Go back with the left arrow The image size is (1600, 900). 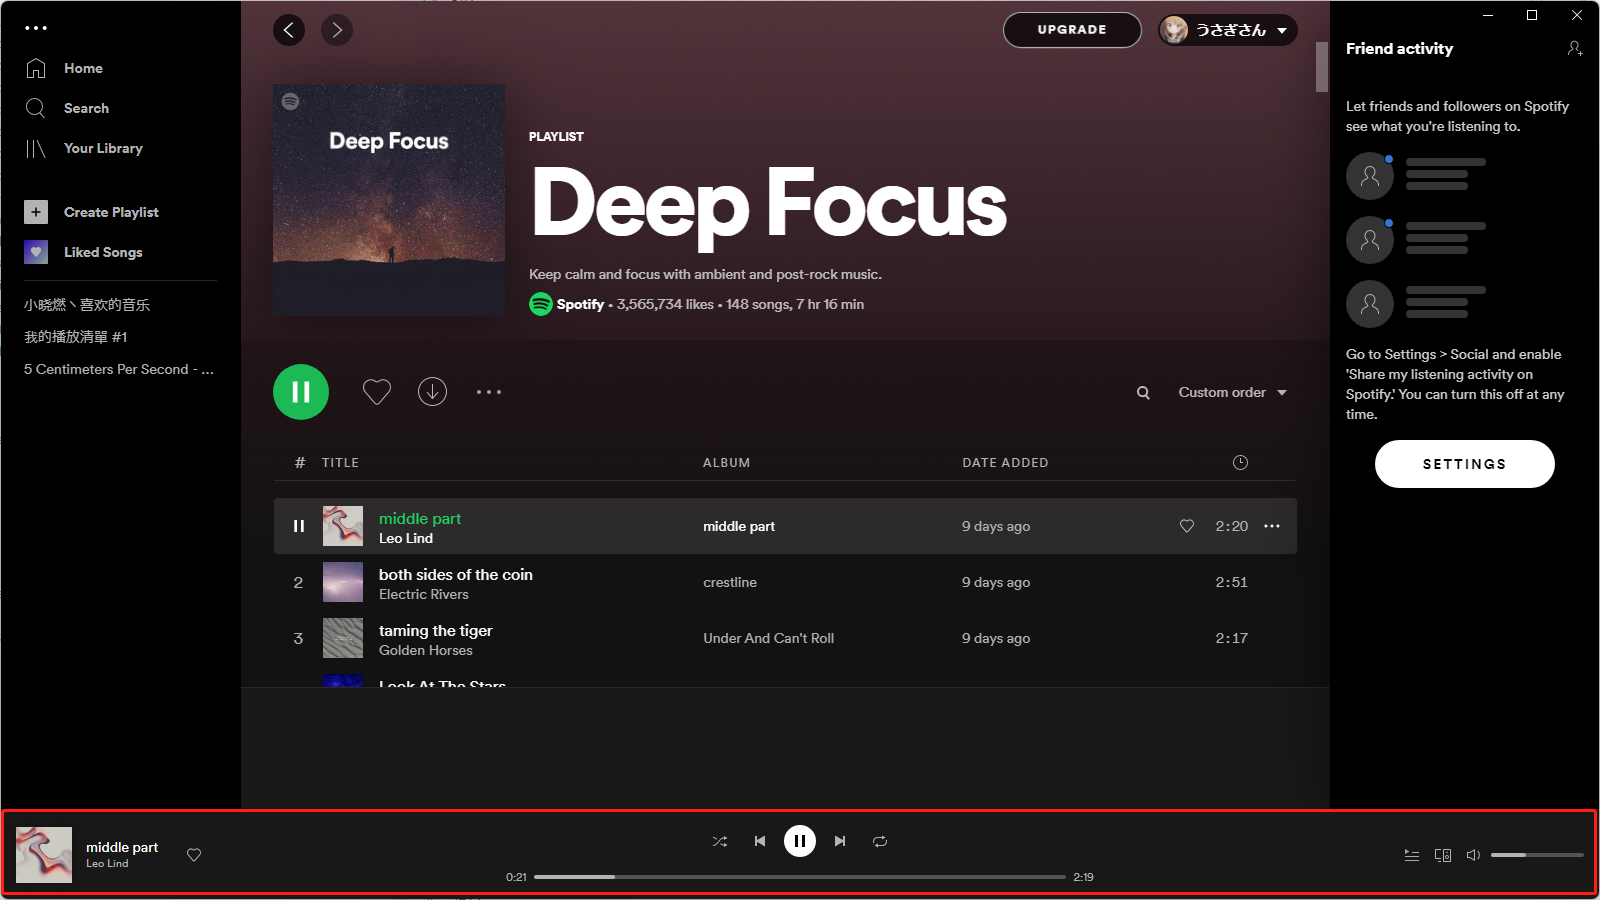[289, 30]
